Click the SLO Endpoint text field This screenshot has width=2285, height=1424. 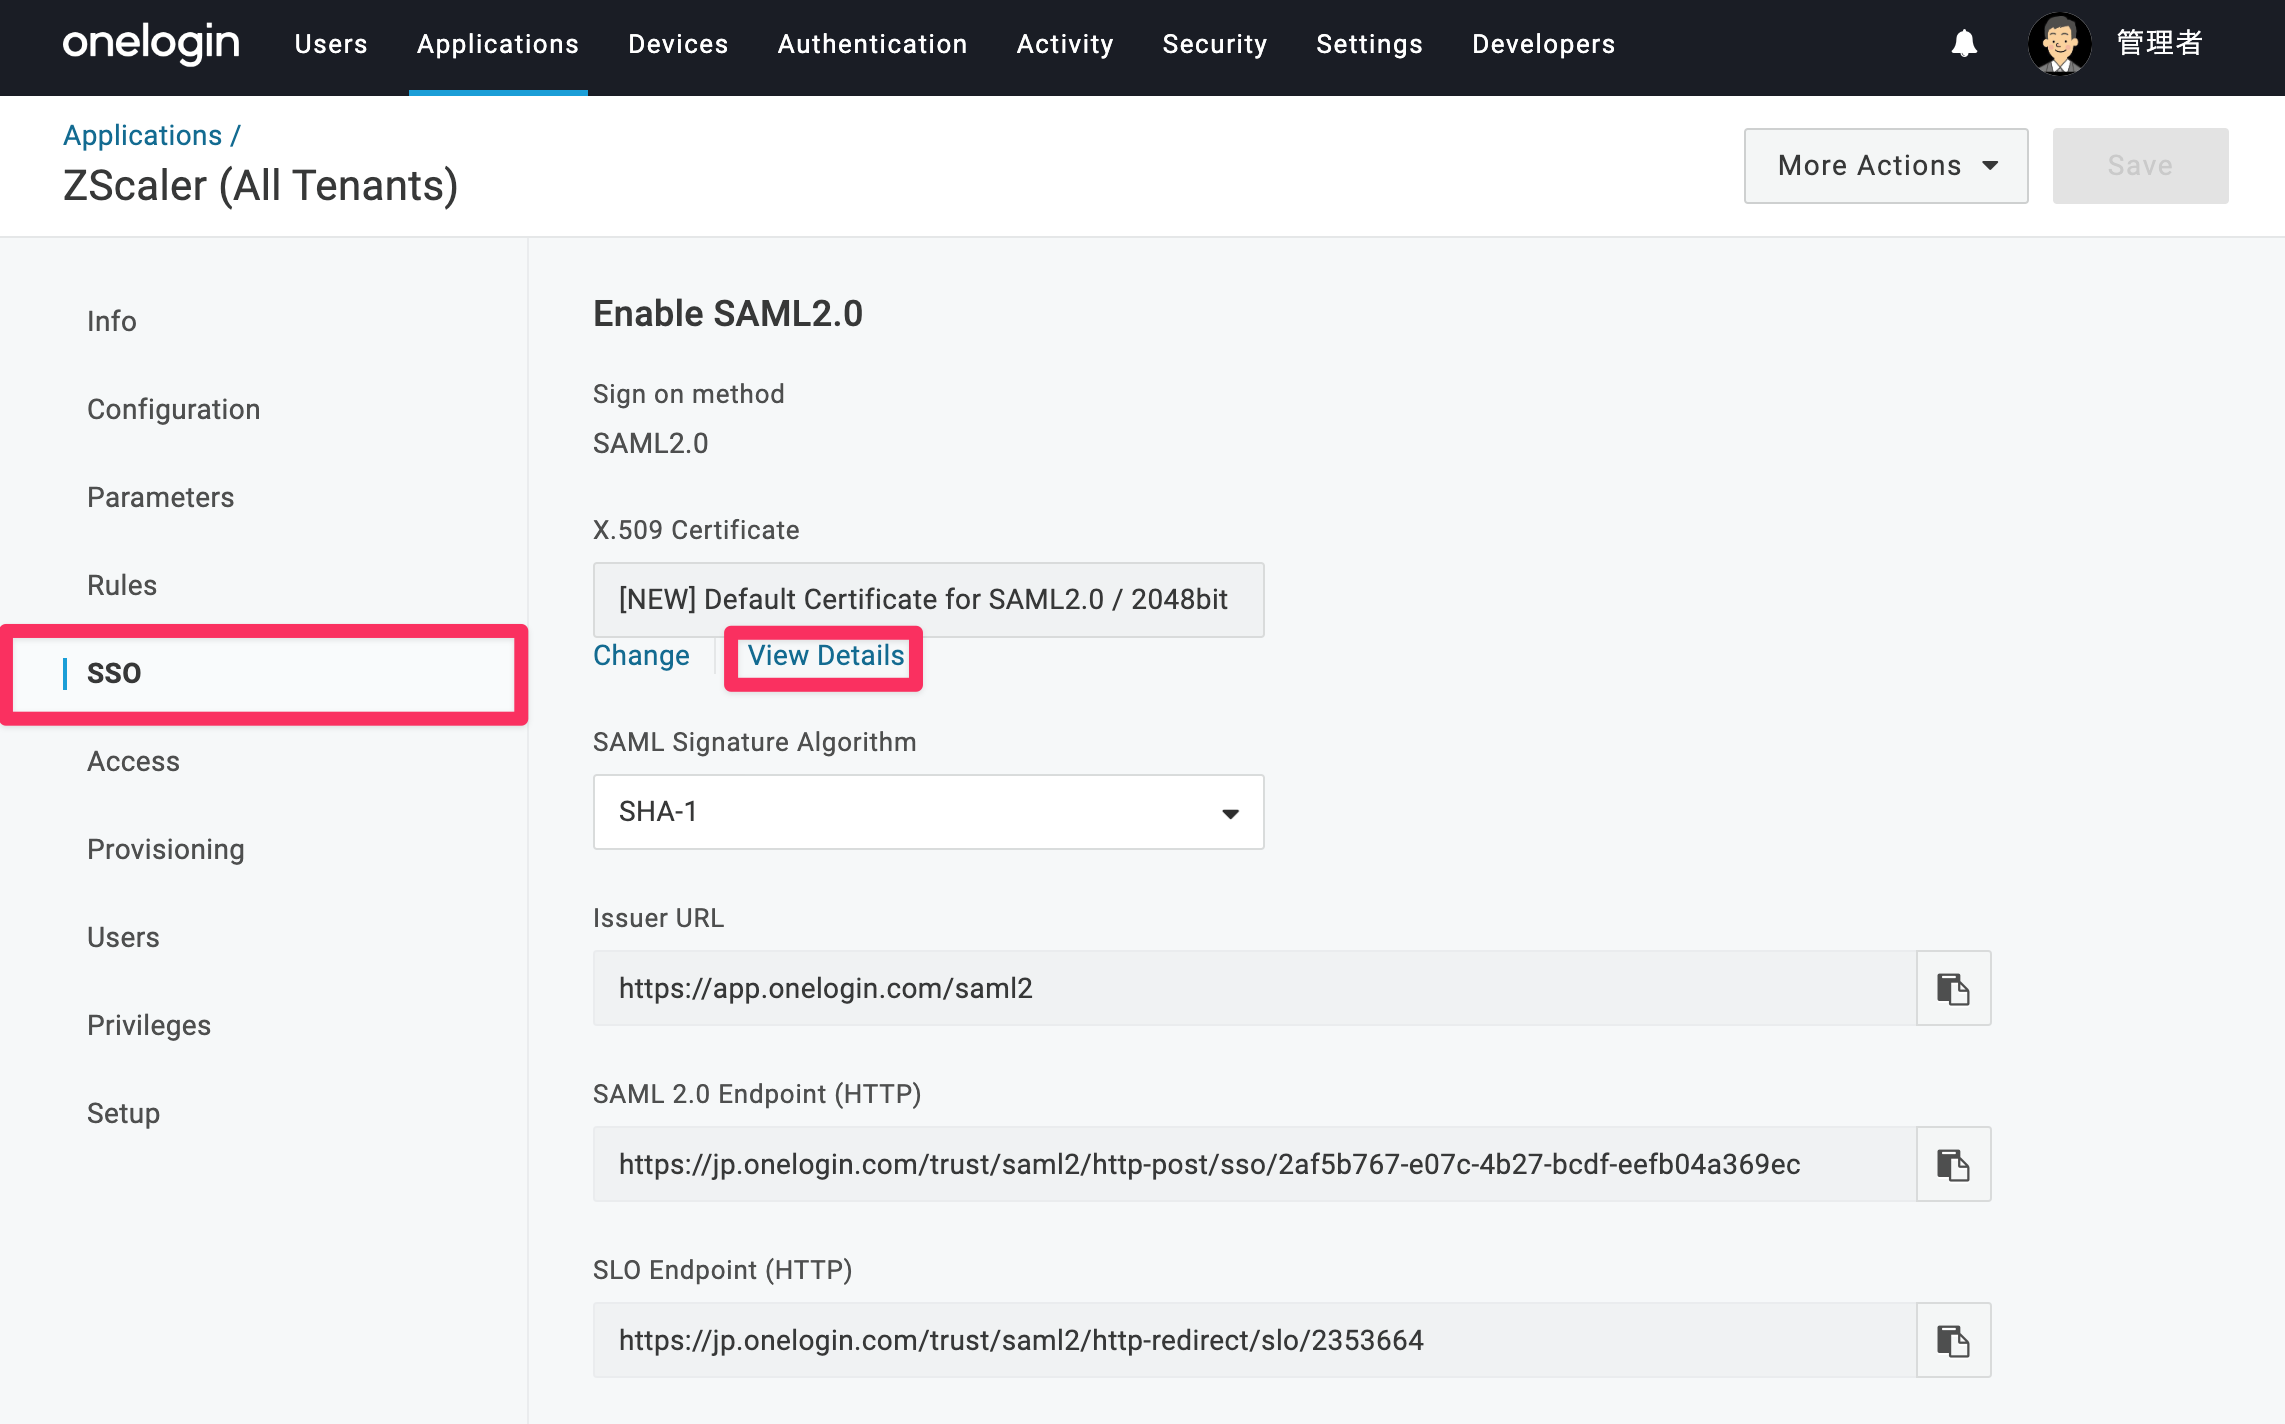[1255, 1340]
